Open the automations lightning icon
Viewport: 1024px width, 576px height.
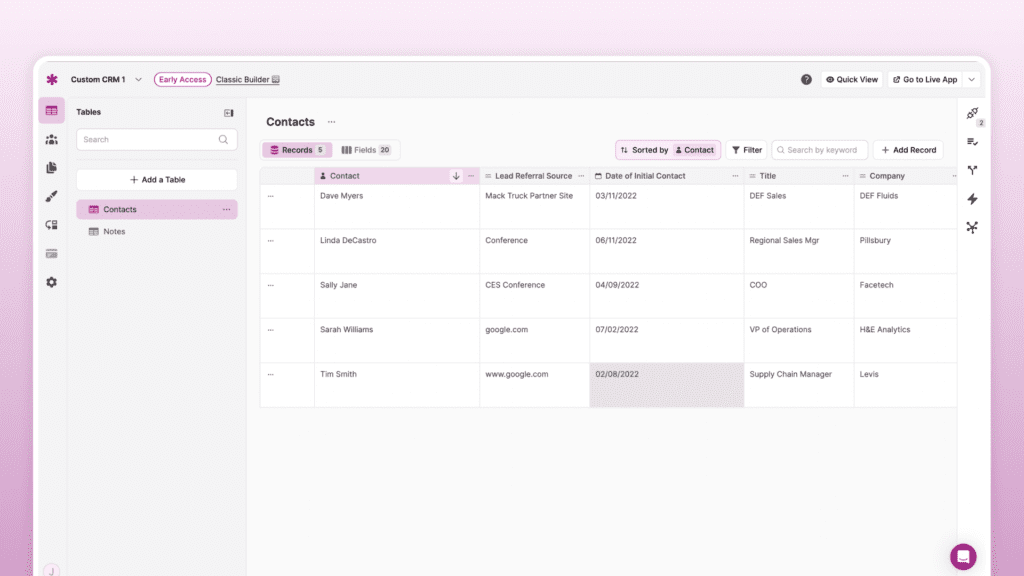click(971, 198)
